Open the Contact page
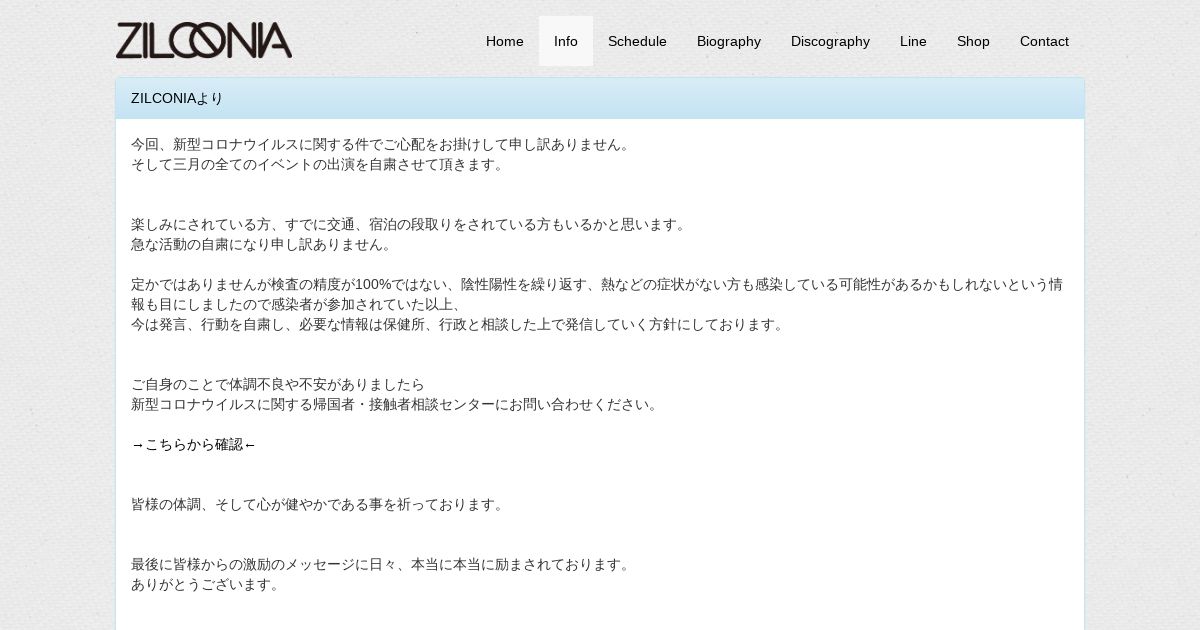This screenshot has height=630, width=1200. point(1044,41)
